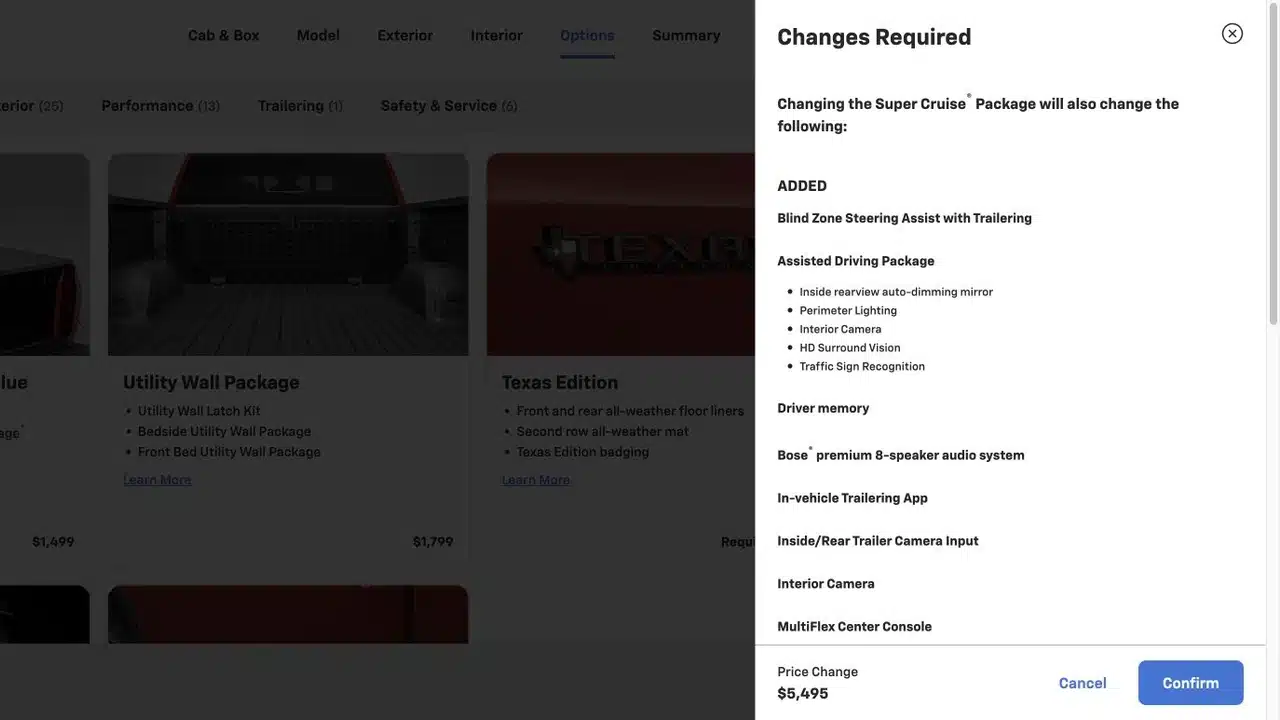Go to the Model step
The image size is (1280, 720).
(318, 35)
